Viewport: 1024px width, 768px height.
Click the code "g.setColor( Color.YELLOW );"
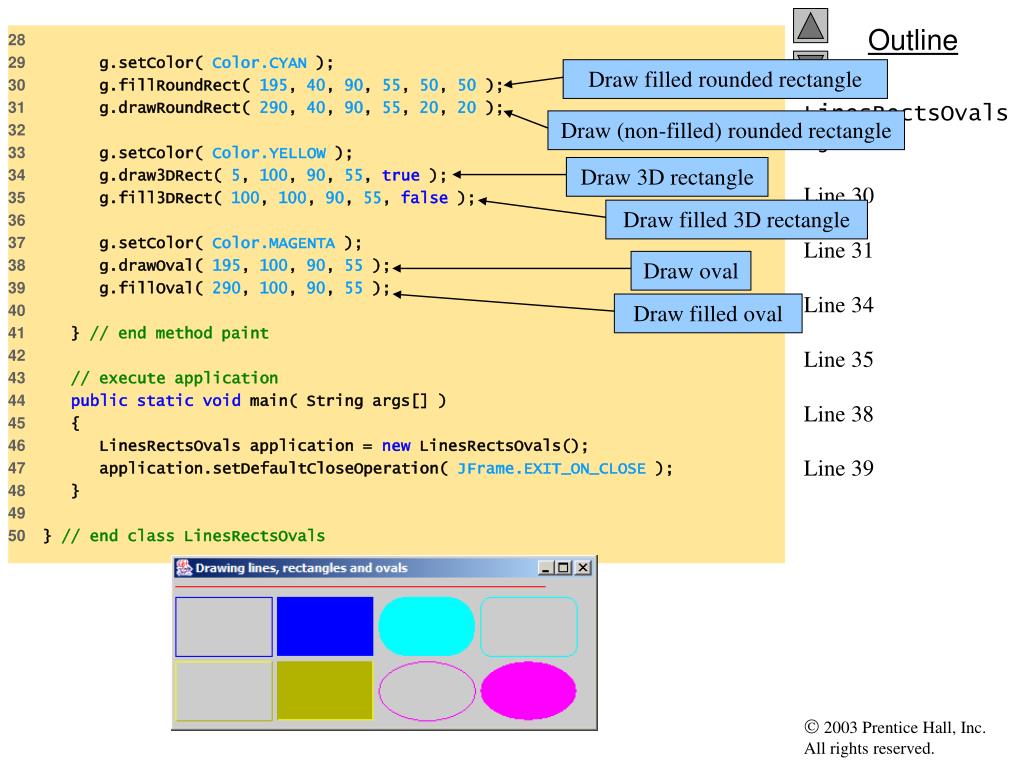tap(225, 153)
